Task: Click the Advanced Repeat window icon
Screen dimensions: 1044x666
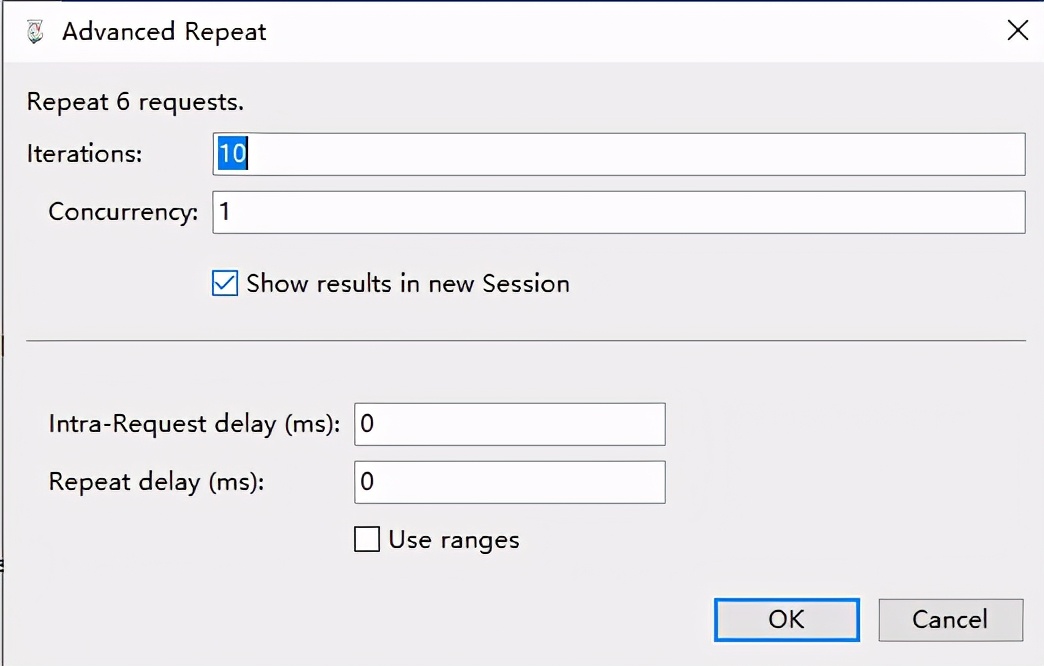Action: 34,32
